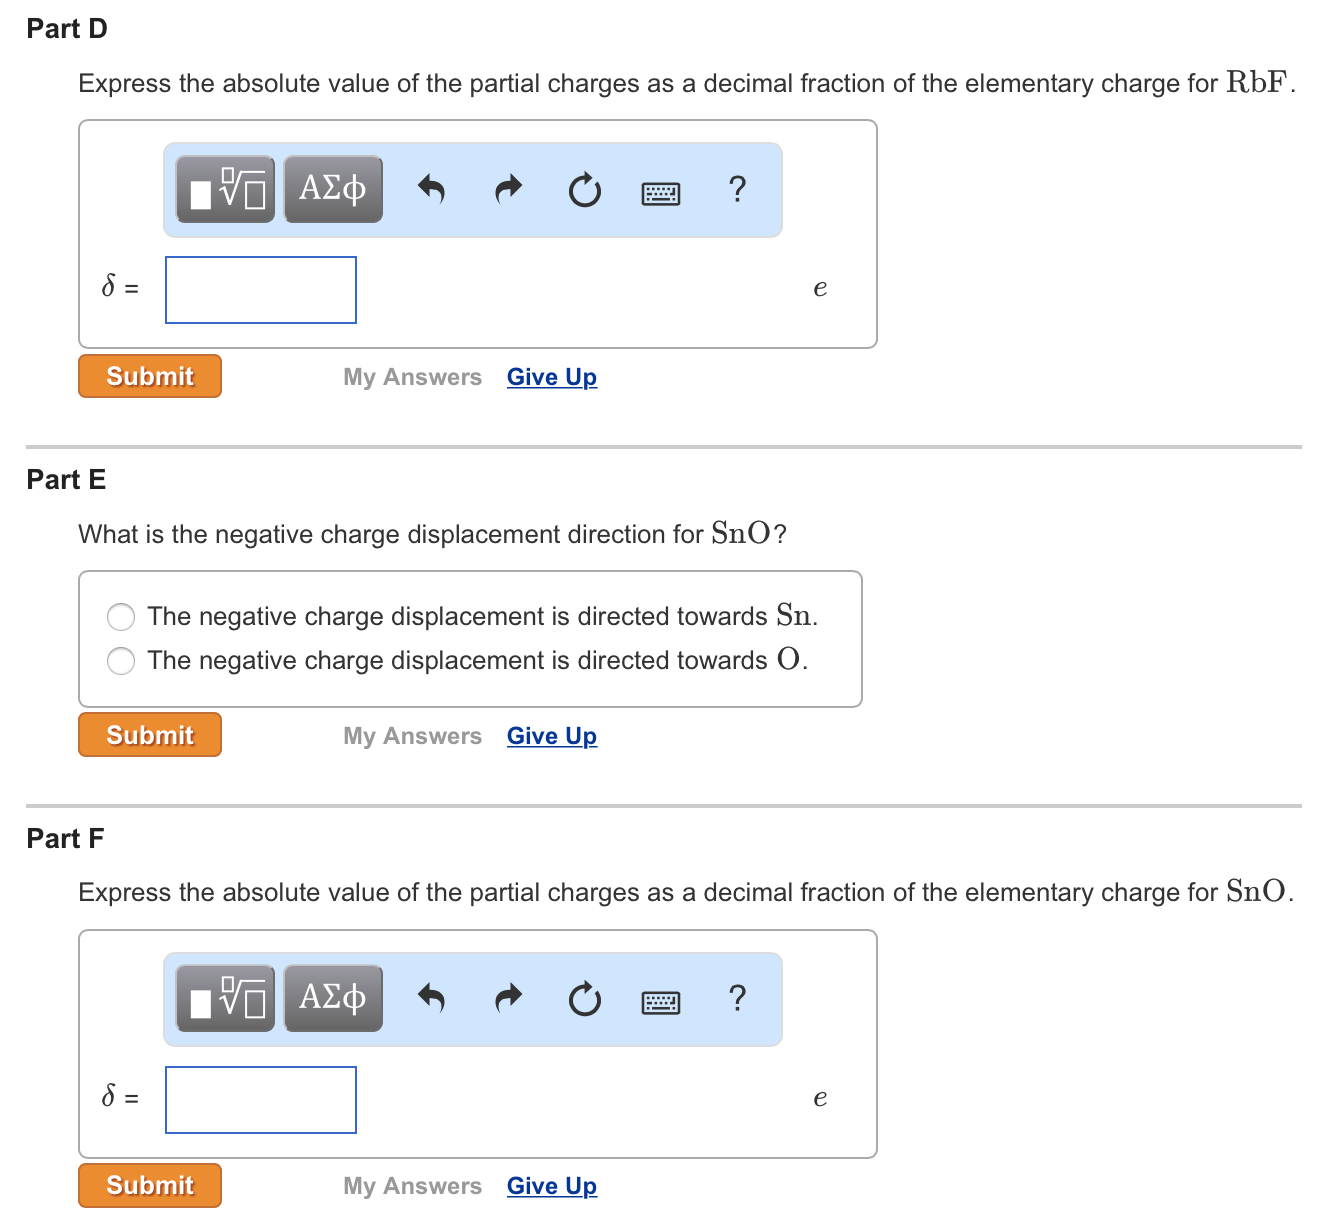Screen dimensions: 1318x1232
Task: Open the Greek symbols menu in Part D
Action: coord(332,188)
